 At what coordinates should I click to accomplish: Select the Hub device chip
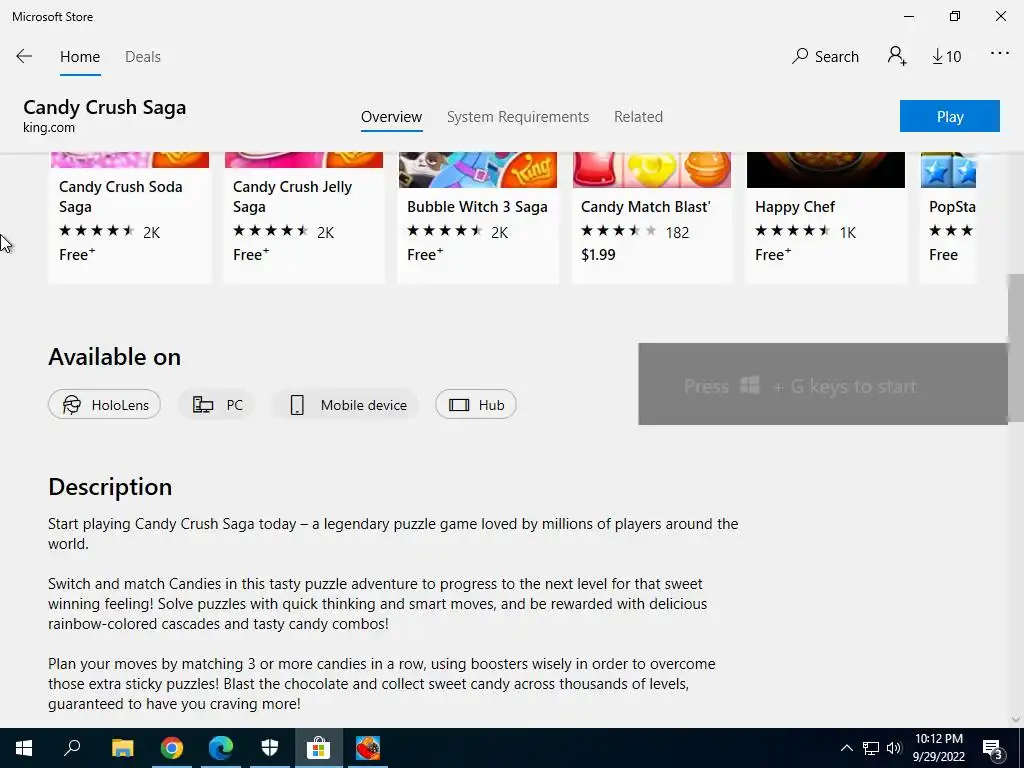tap(476, 405)
